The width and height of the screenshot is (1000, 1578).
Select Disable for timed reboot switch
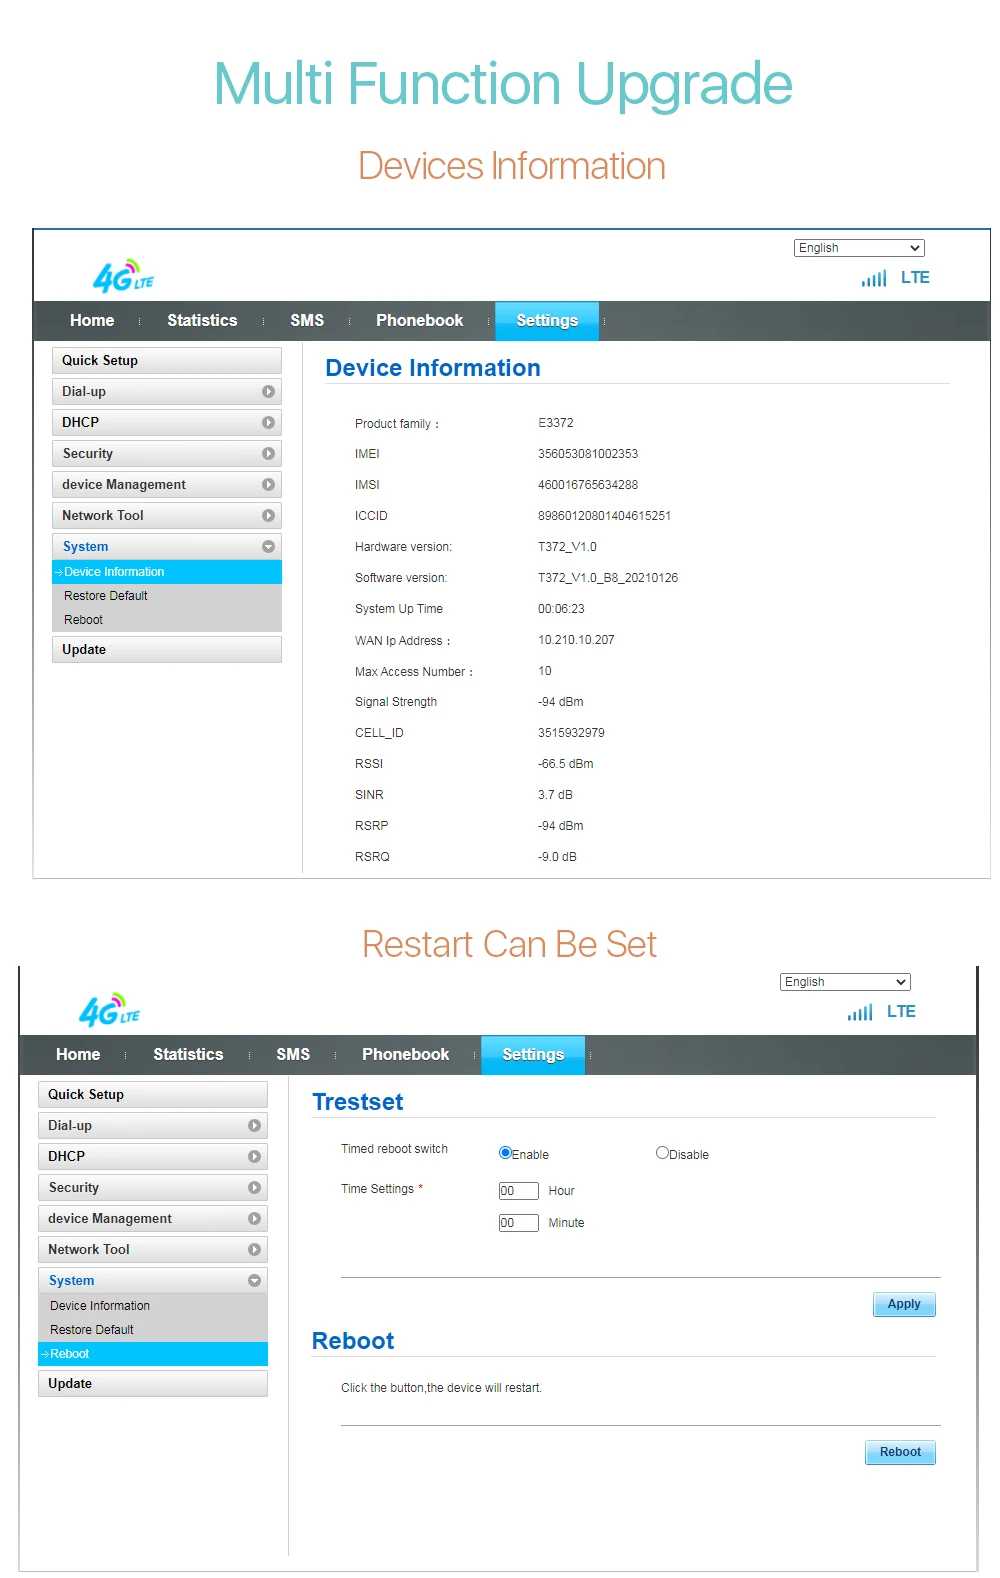pyautogui.click(x=662, y=1153)
